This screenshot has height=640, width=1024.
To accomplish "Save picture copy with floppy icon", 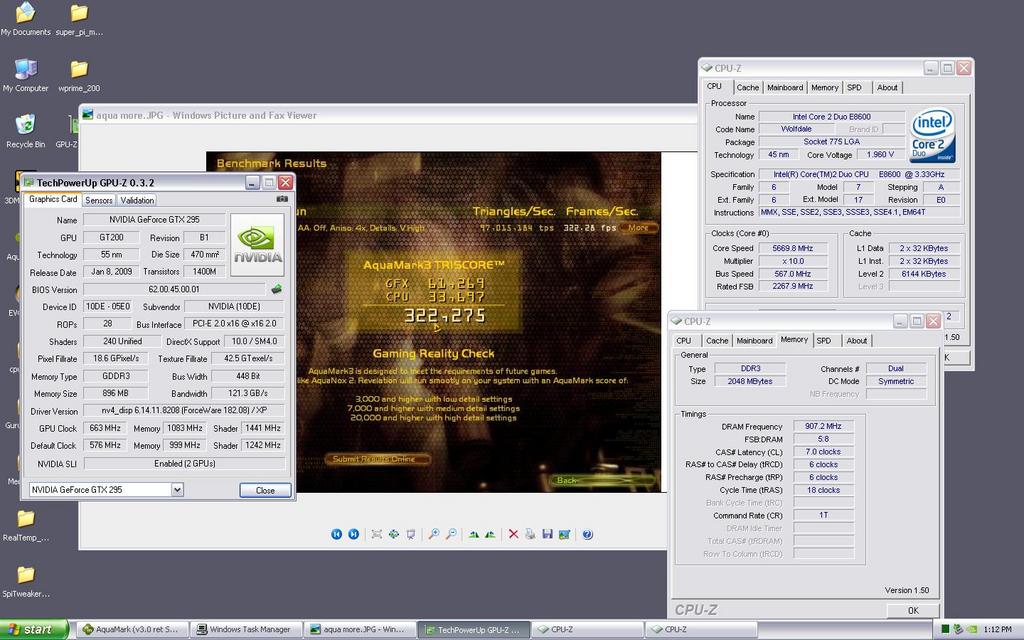I will click(x=547, y=534).
